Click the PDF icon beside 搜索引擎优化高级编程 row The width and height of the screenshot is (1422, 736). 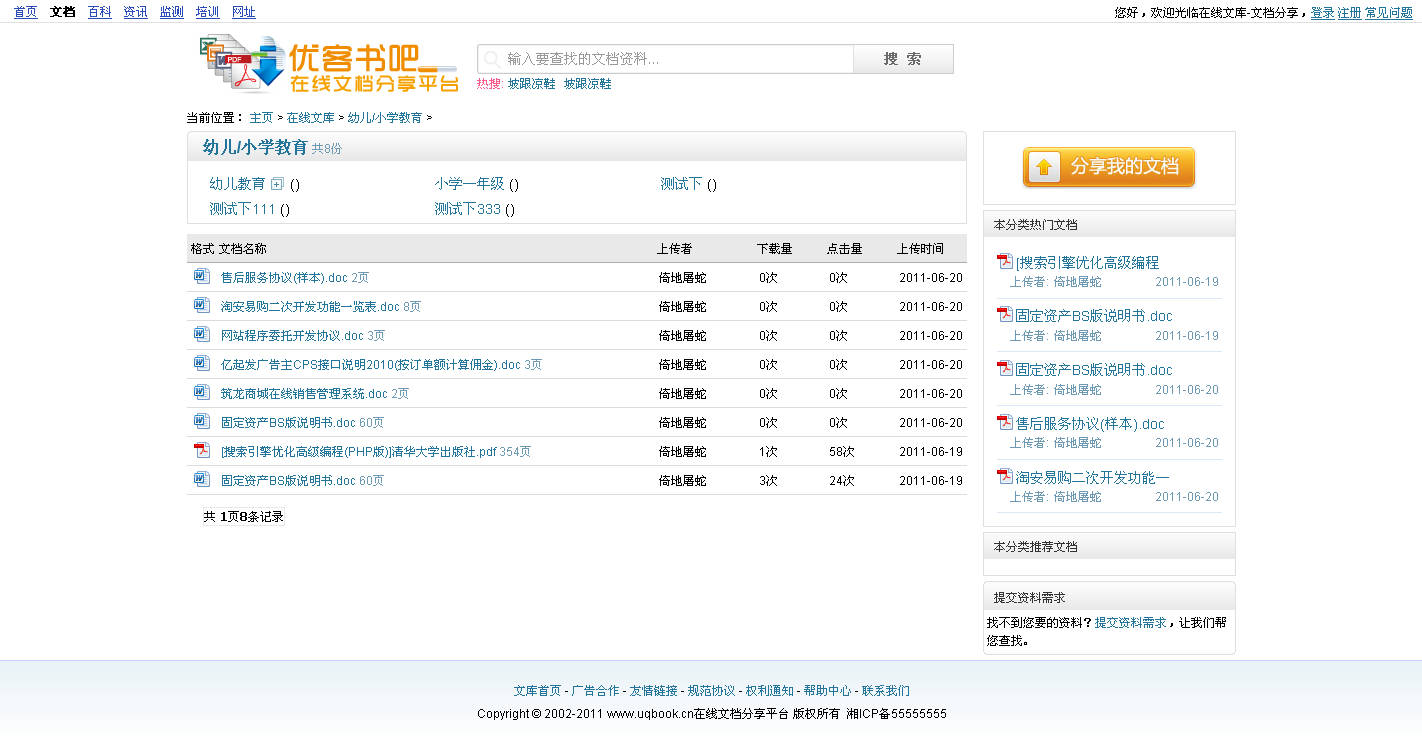(x=201, y=451)
